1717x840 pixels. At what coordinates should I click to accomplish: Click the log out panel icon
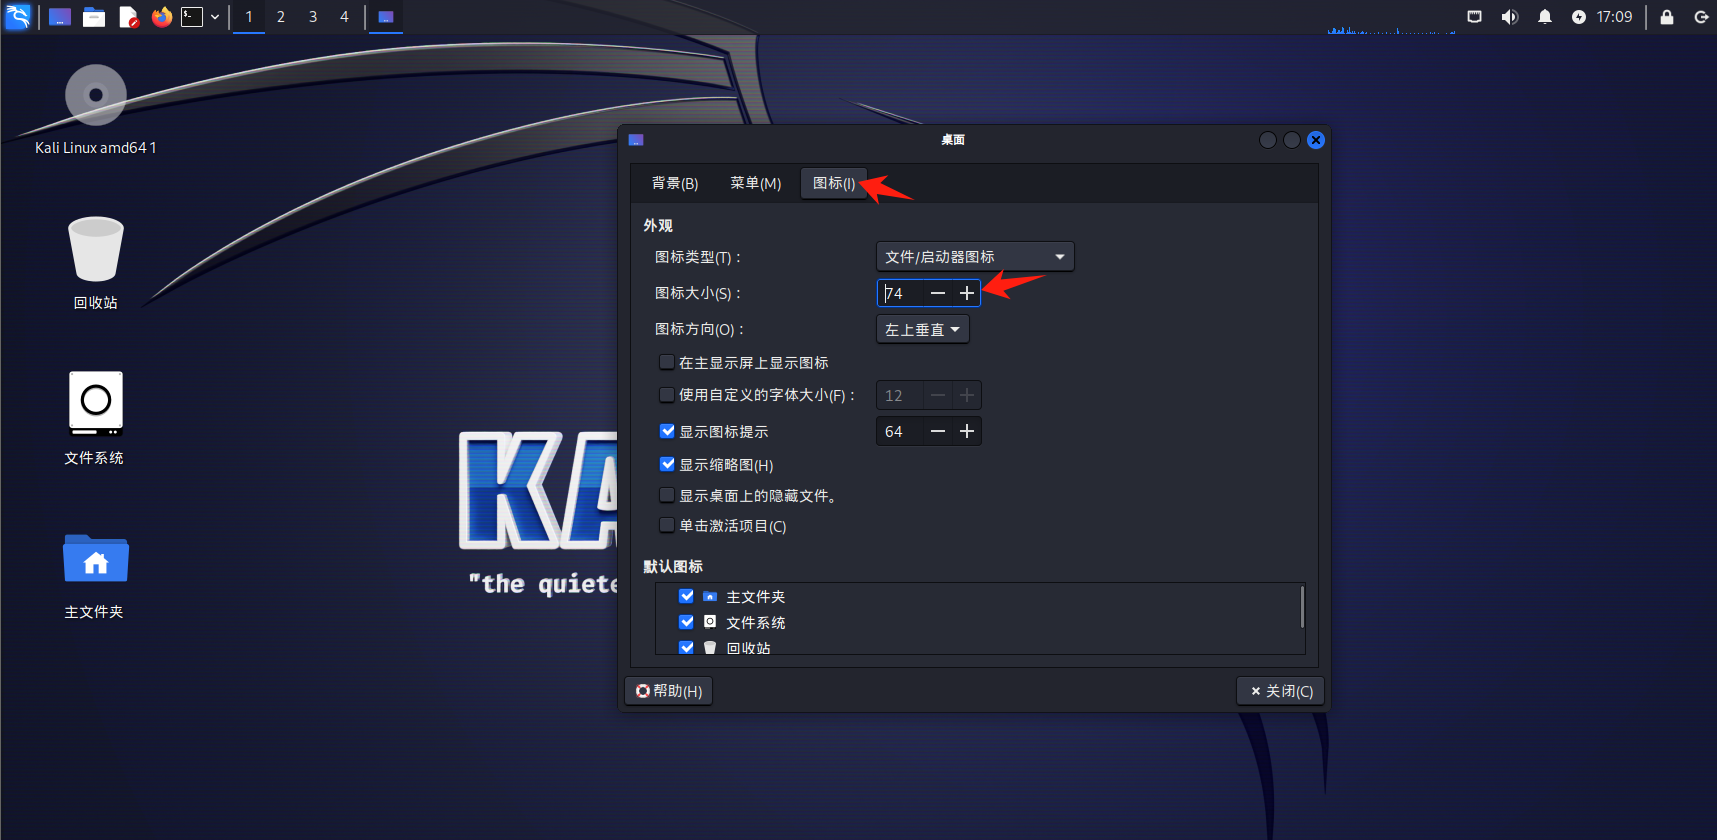(x=1701, y=17)
